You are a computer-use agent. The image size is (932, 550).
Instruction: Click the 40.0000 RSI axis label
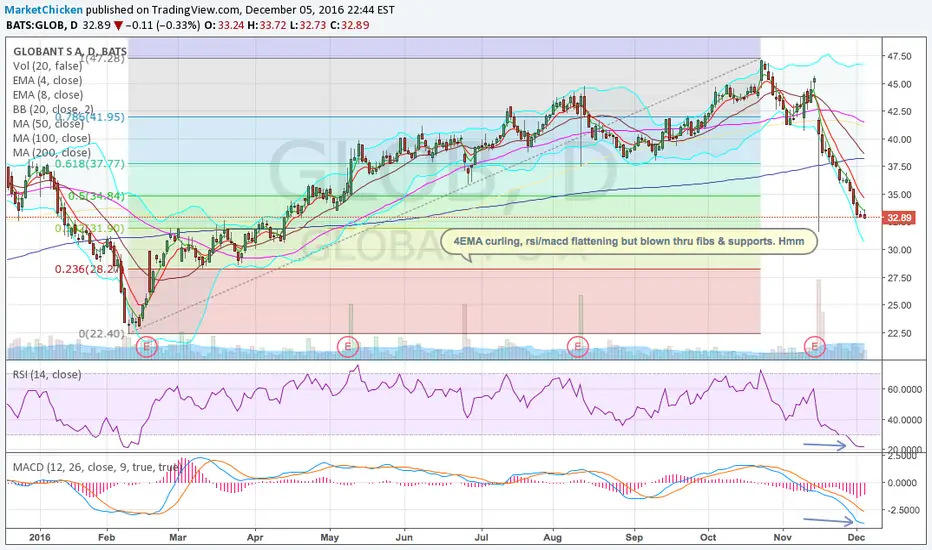pos(905,420)
